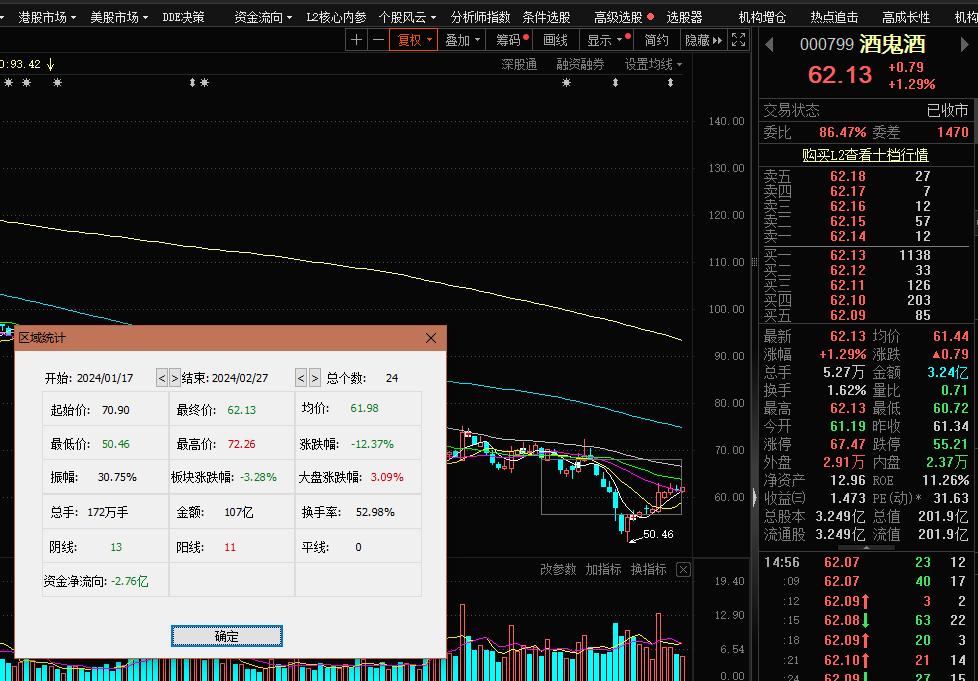Go to next stock arrow
Viewport: 978px width, 681px height.
pyautogui.click(x=964, y=44)
